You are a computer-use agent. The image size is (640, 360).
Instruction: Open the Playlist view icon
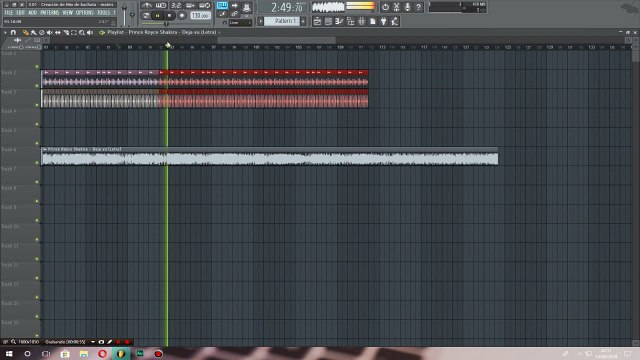[x=318, y=21]
